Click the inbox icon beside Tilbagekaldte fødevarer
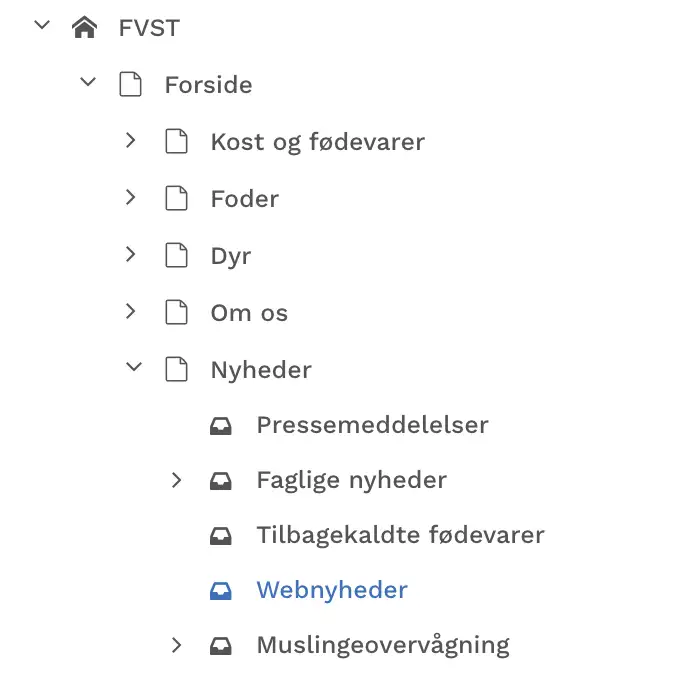The image size is (694, 684). point(221,535)
